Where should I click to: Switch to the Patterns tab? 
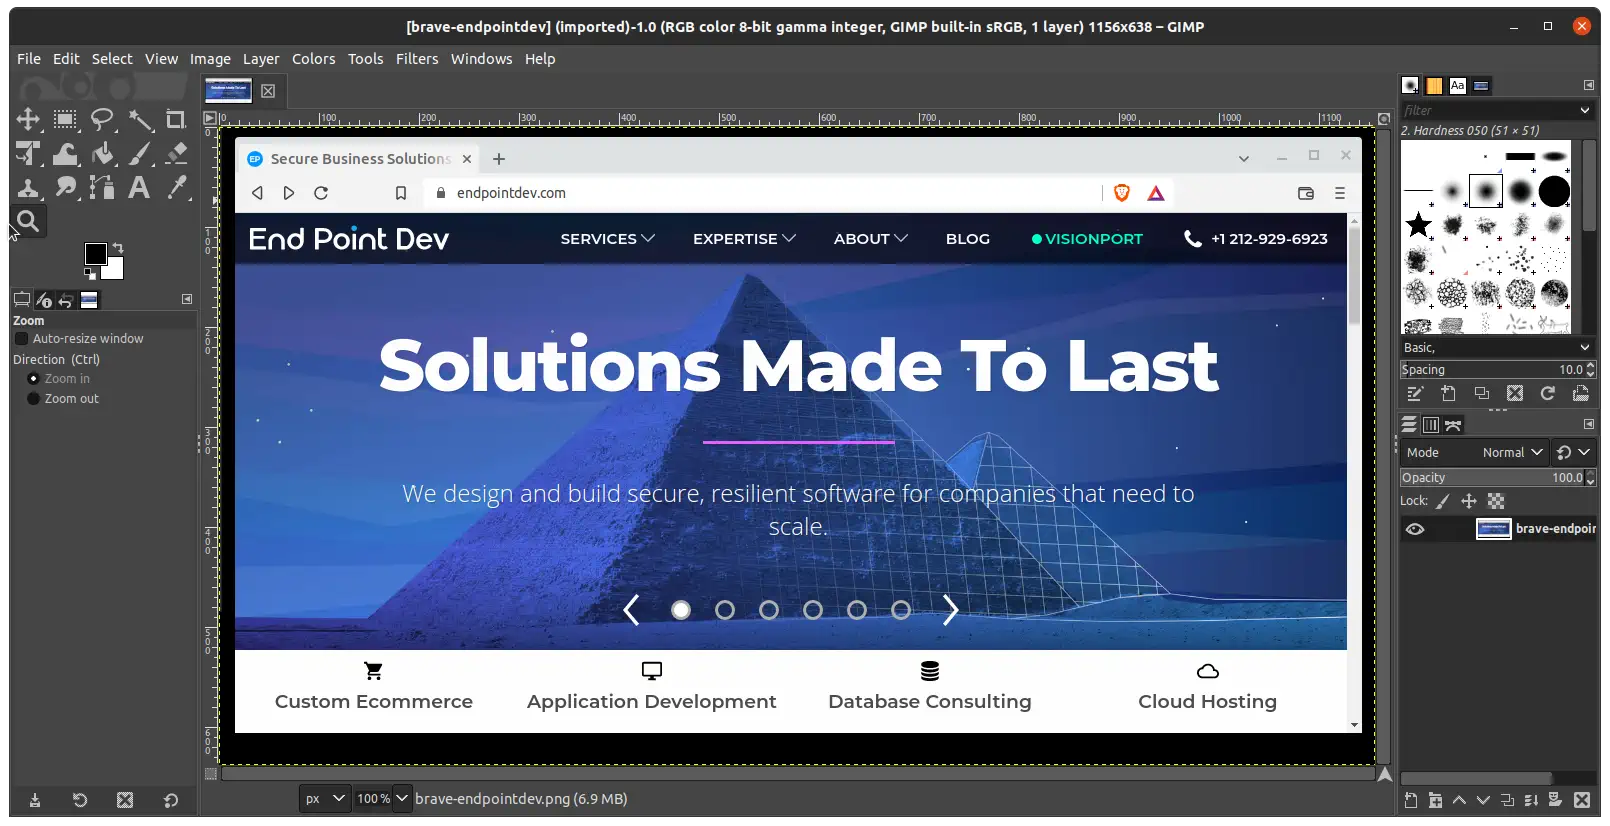click(1434, 86)
